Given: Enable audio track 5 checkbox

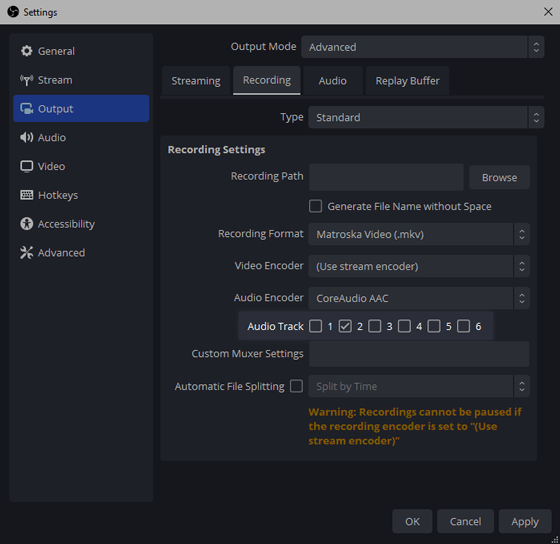Looking at the screenshot, I should 434,326.
